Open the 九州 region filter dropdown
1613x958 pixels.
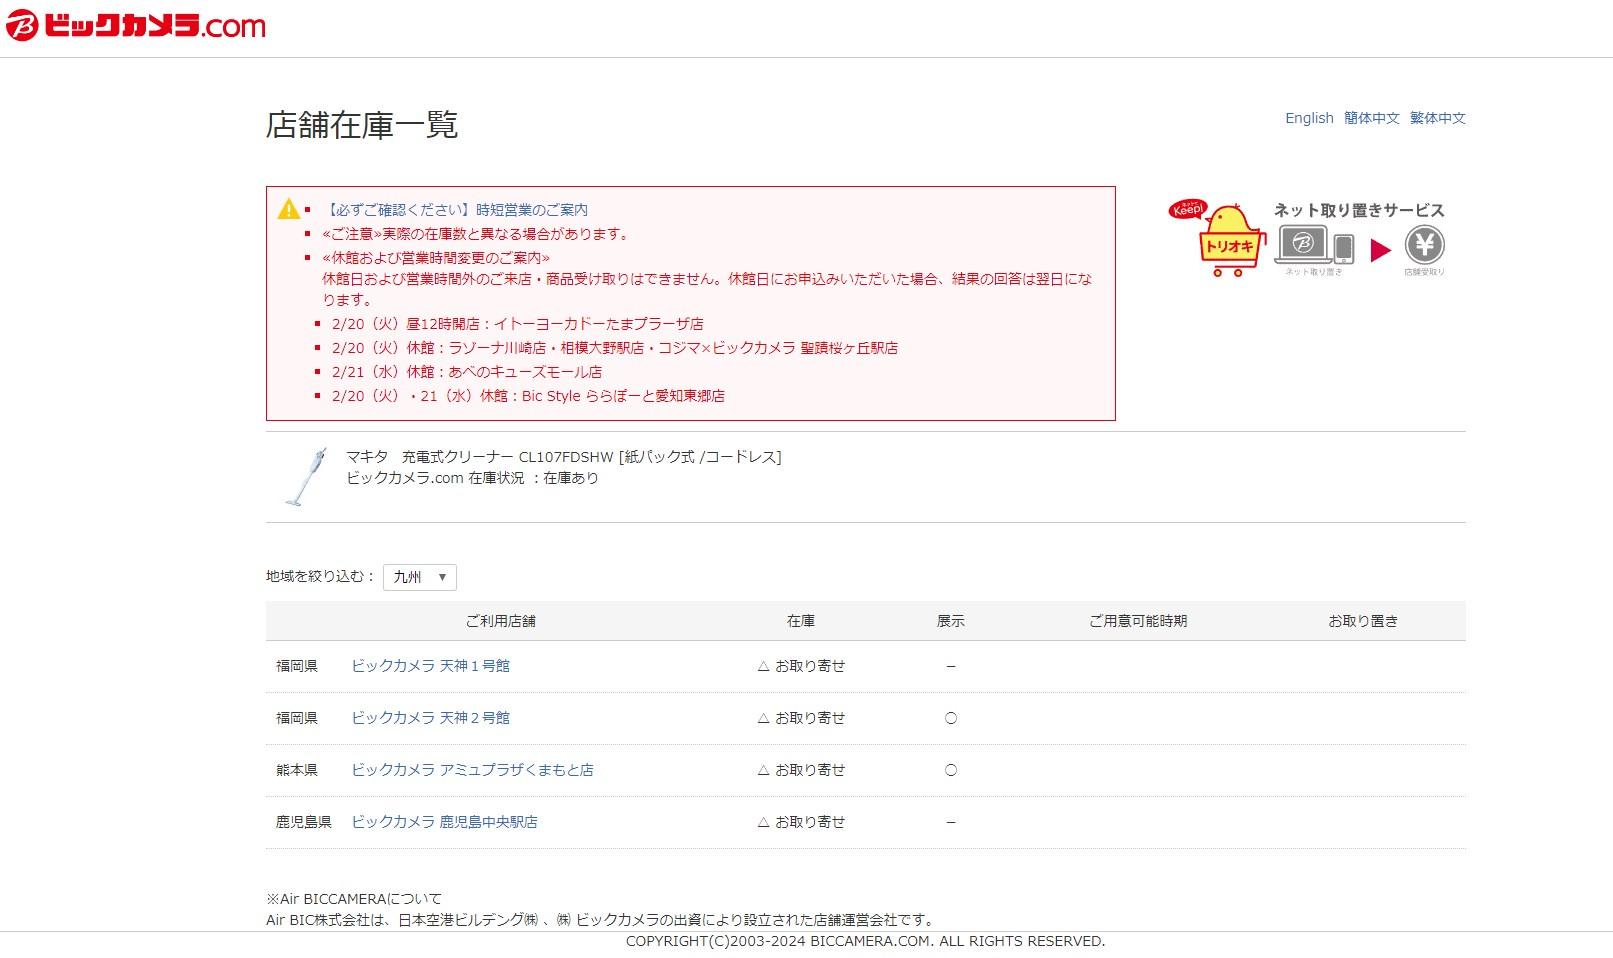click(x=420, y=577)
